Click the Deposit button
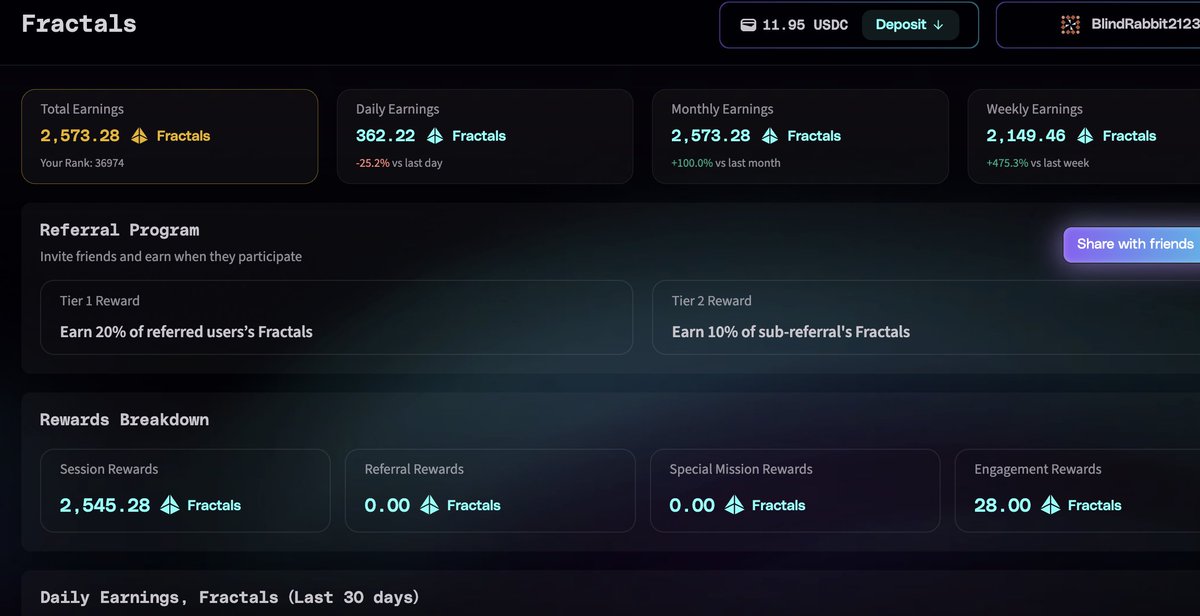 [910, 25]
